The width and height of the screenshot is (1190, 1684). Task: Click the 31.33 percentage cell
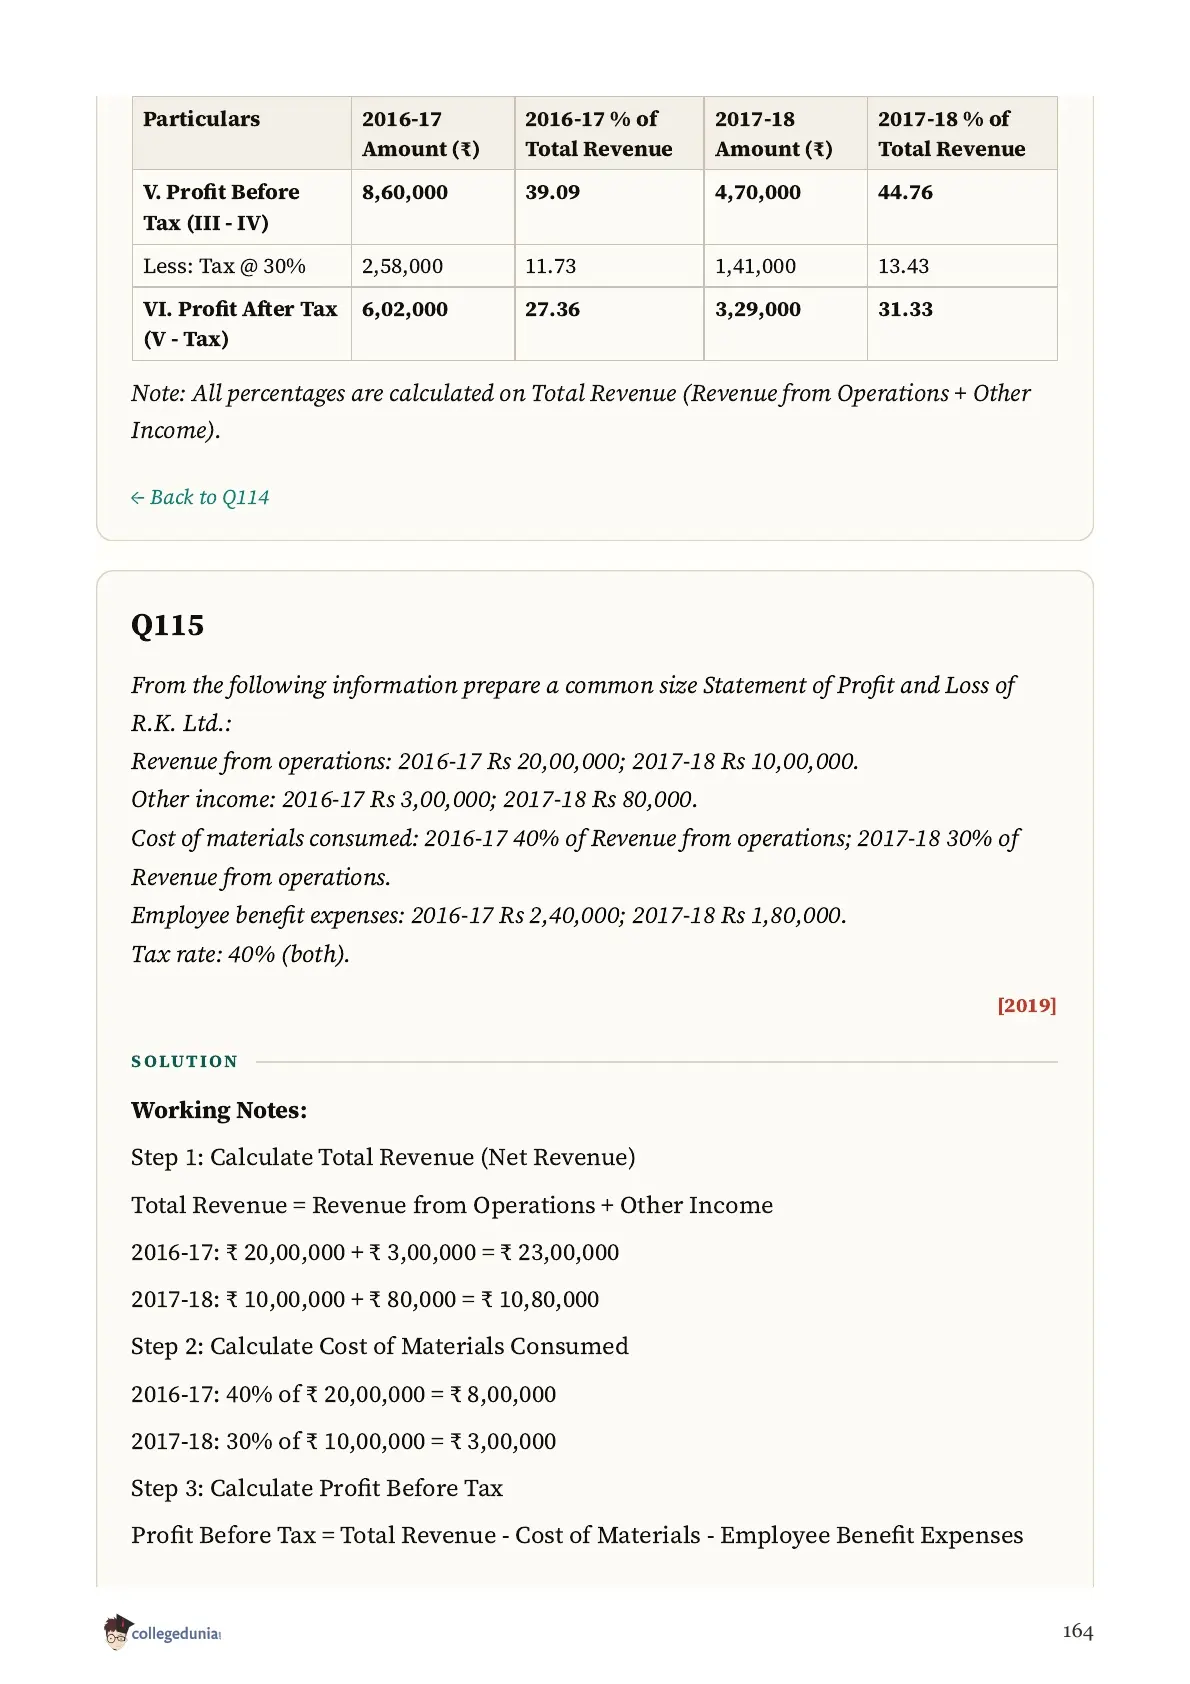tap(905, 309)
